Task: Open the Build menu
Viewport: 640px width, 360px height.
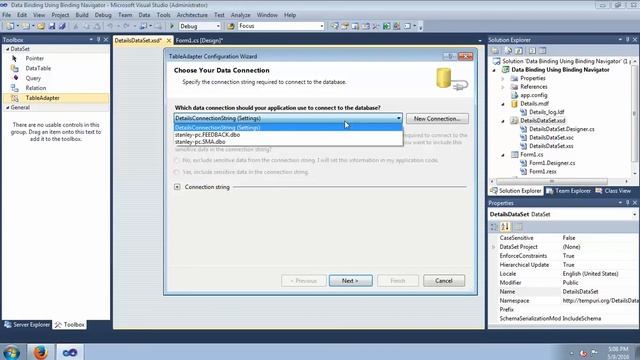Action: point(82,15)
